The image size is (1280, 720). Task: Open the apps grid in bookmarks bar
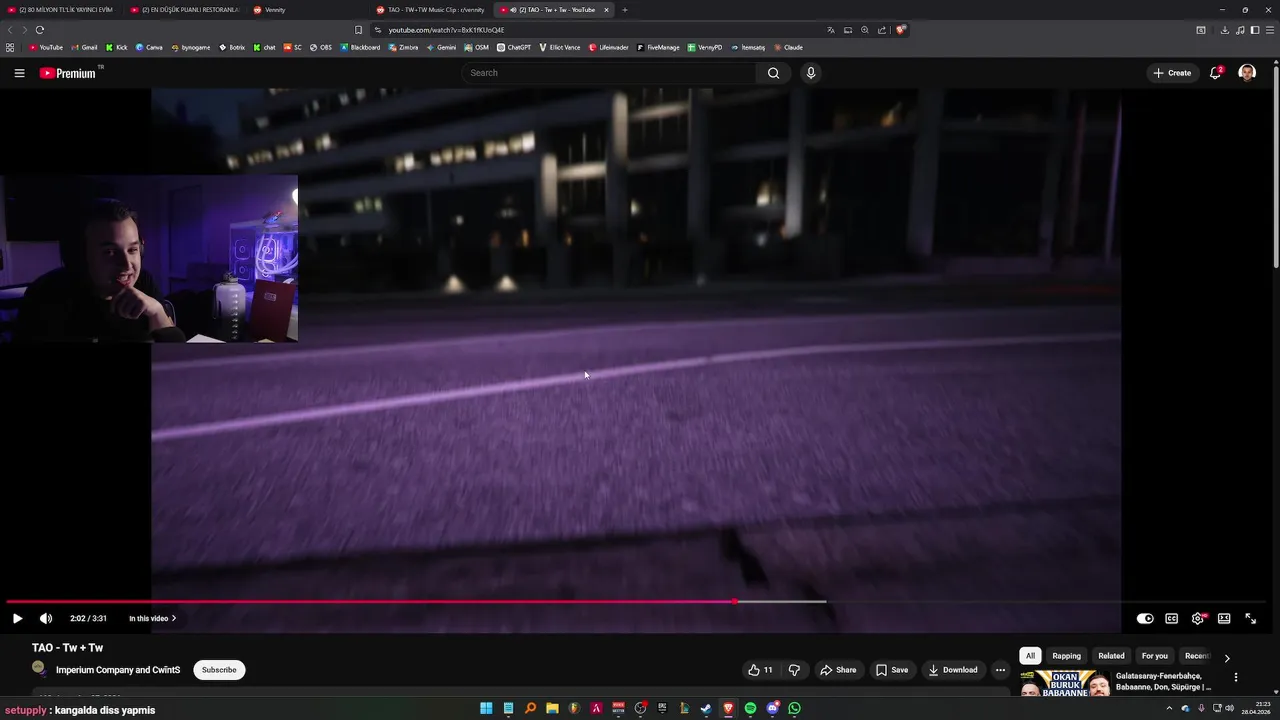click(10, 47)
